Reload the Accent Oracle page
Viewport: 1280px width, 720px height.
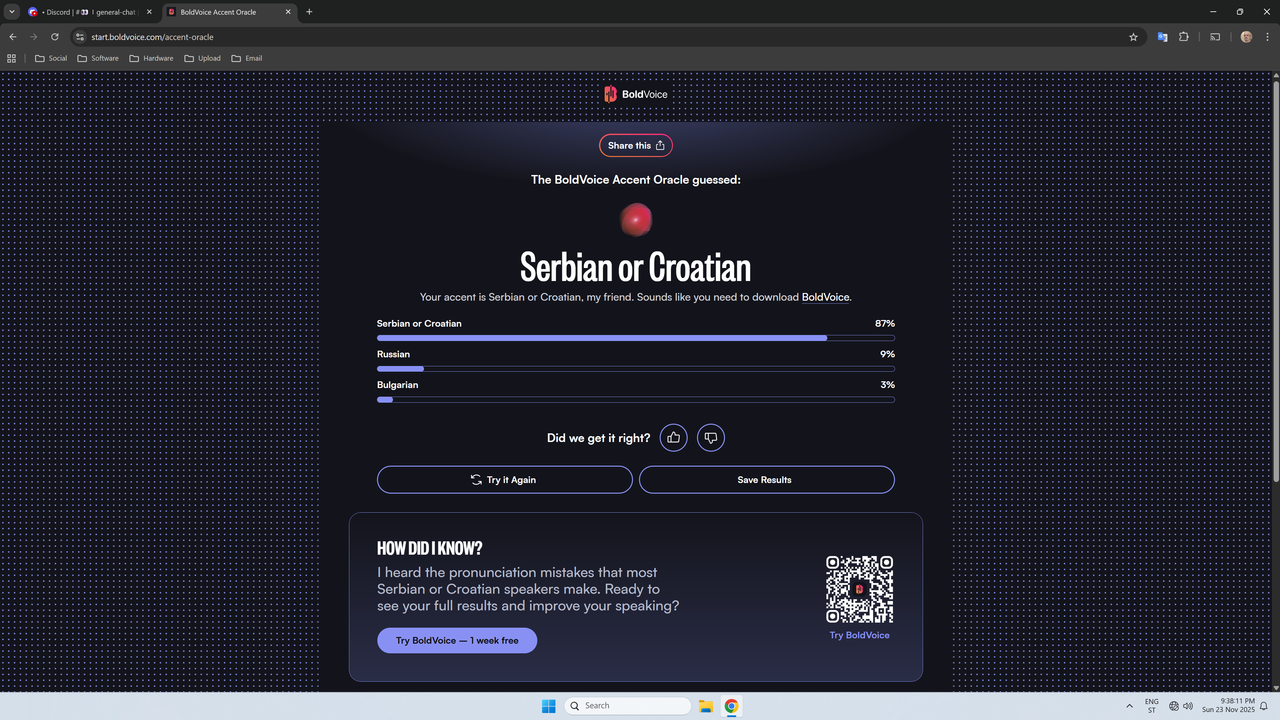click(54, 36)
